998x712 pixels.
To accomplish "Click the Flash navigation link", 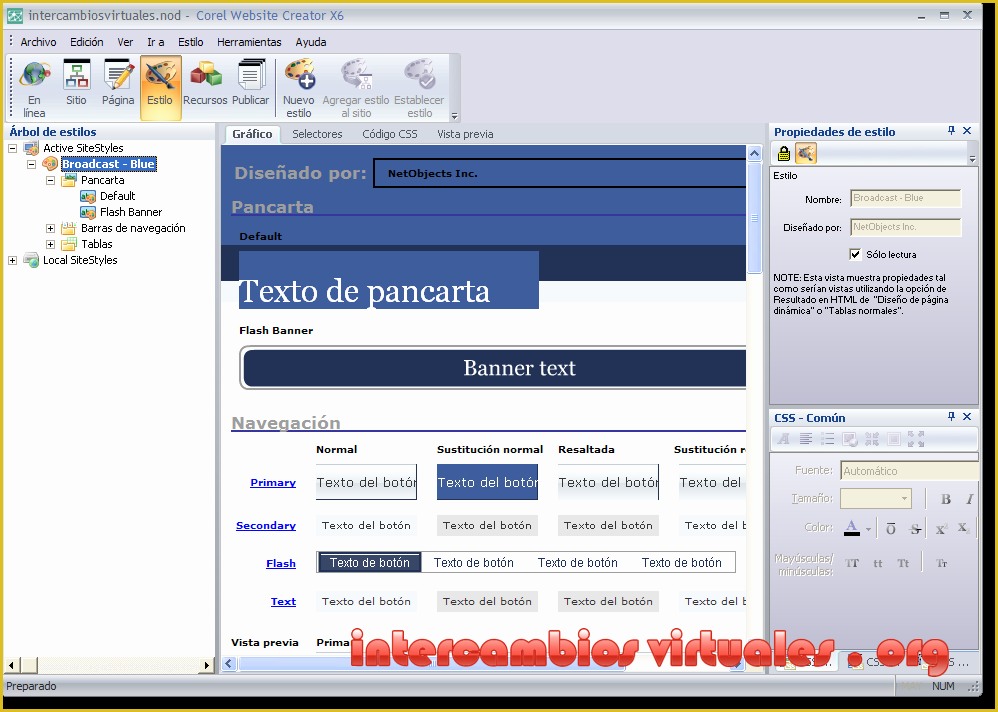I will tap(281, 564).
